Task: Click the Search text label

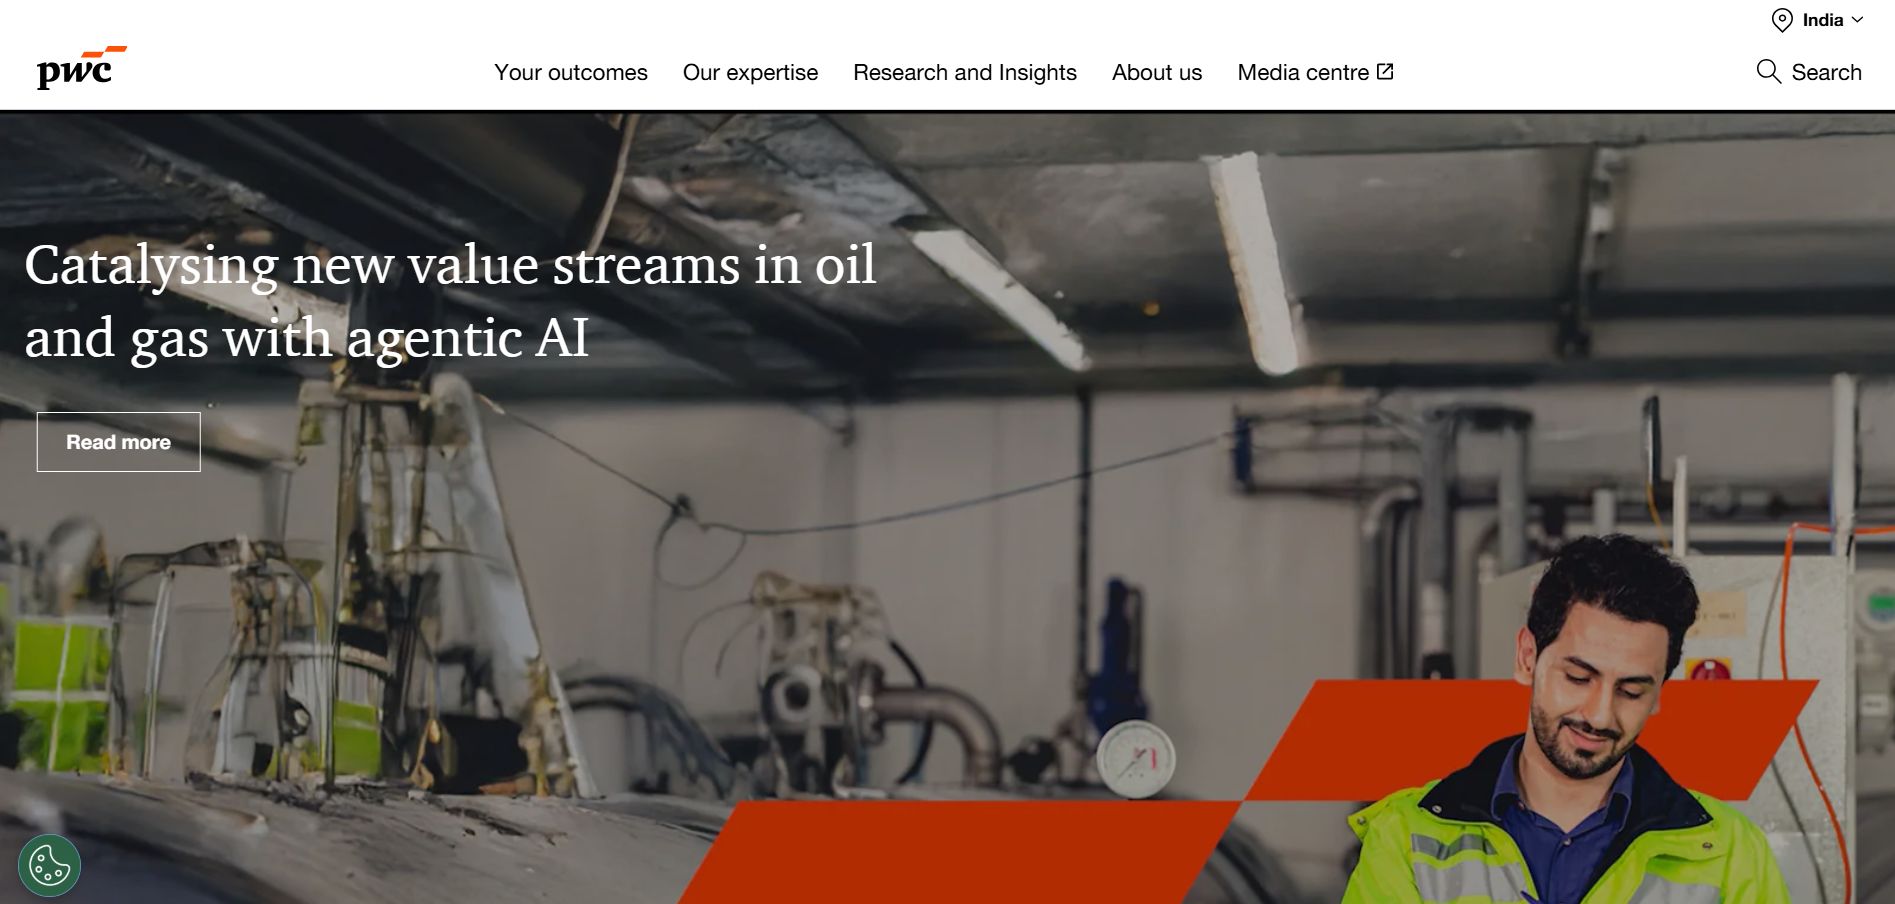Action: [x=1826, y=73]
